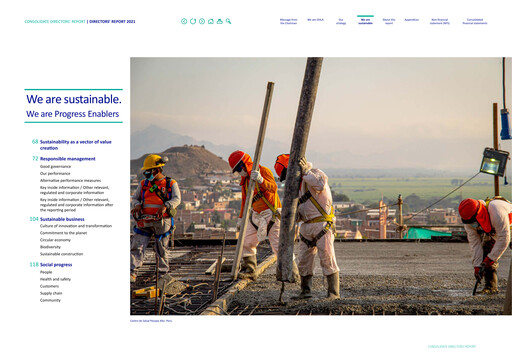The image size is (512, 362).
Task: Click the construction workers photo
Action: point(321,186)
